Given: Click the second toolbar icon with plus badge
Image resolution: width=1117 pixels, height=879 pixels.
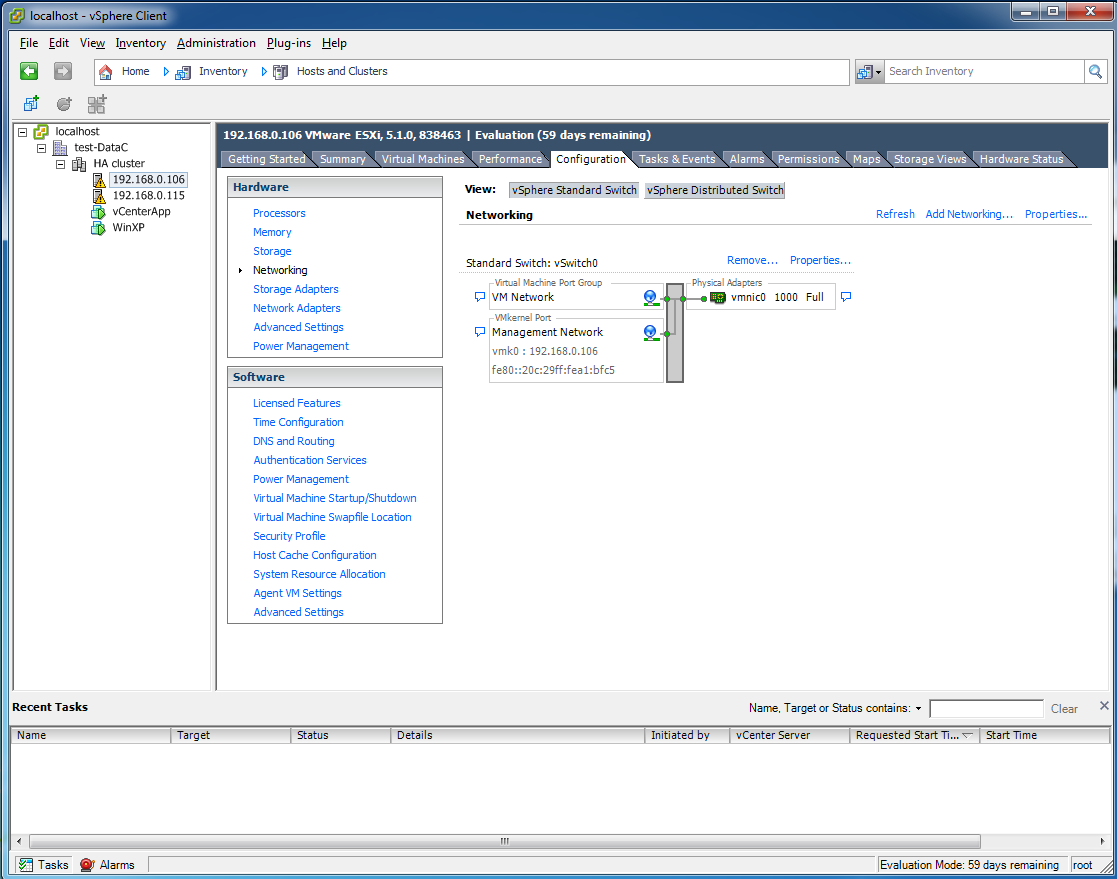Looking at the screenshot, I should (x=64, y=104).
